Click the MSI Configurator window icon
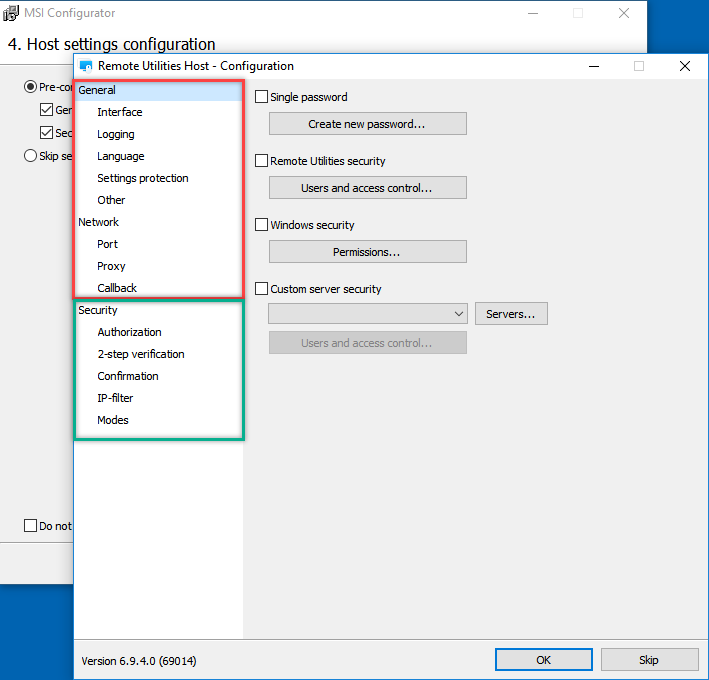 coord(12,13)
